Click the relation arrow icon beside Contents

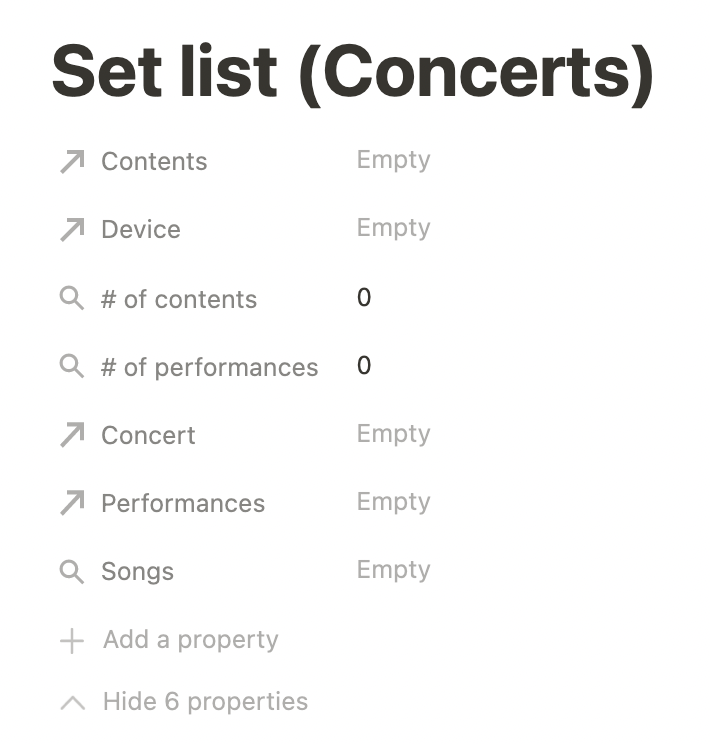(72, 162)
